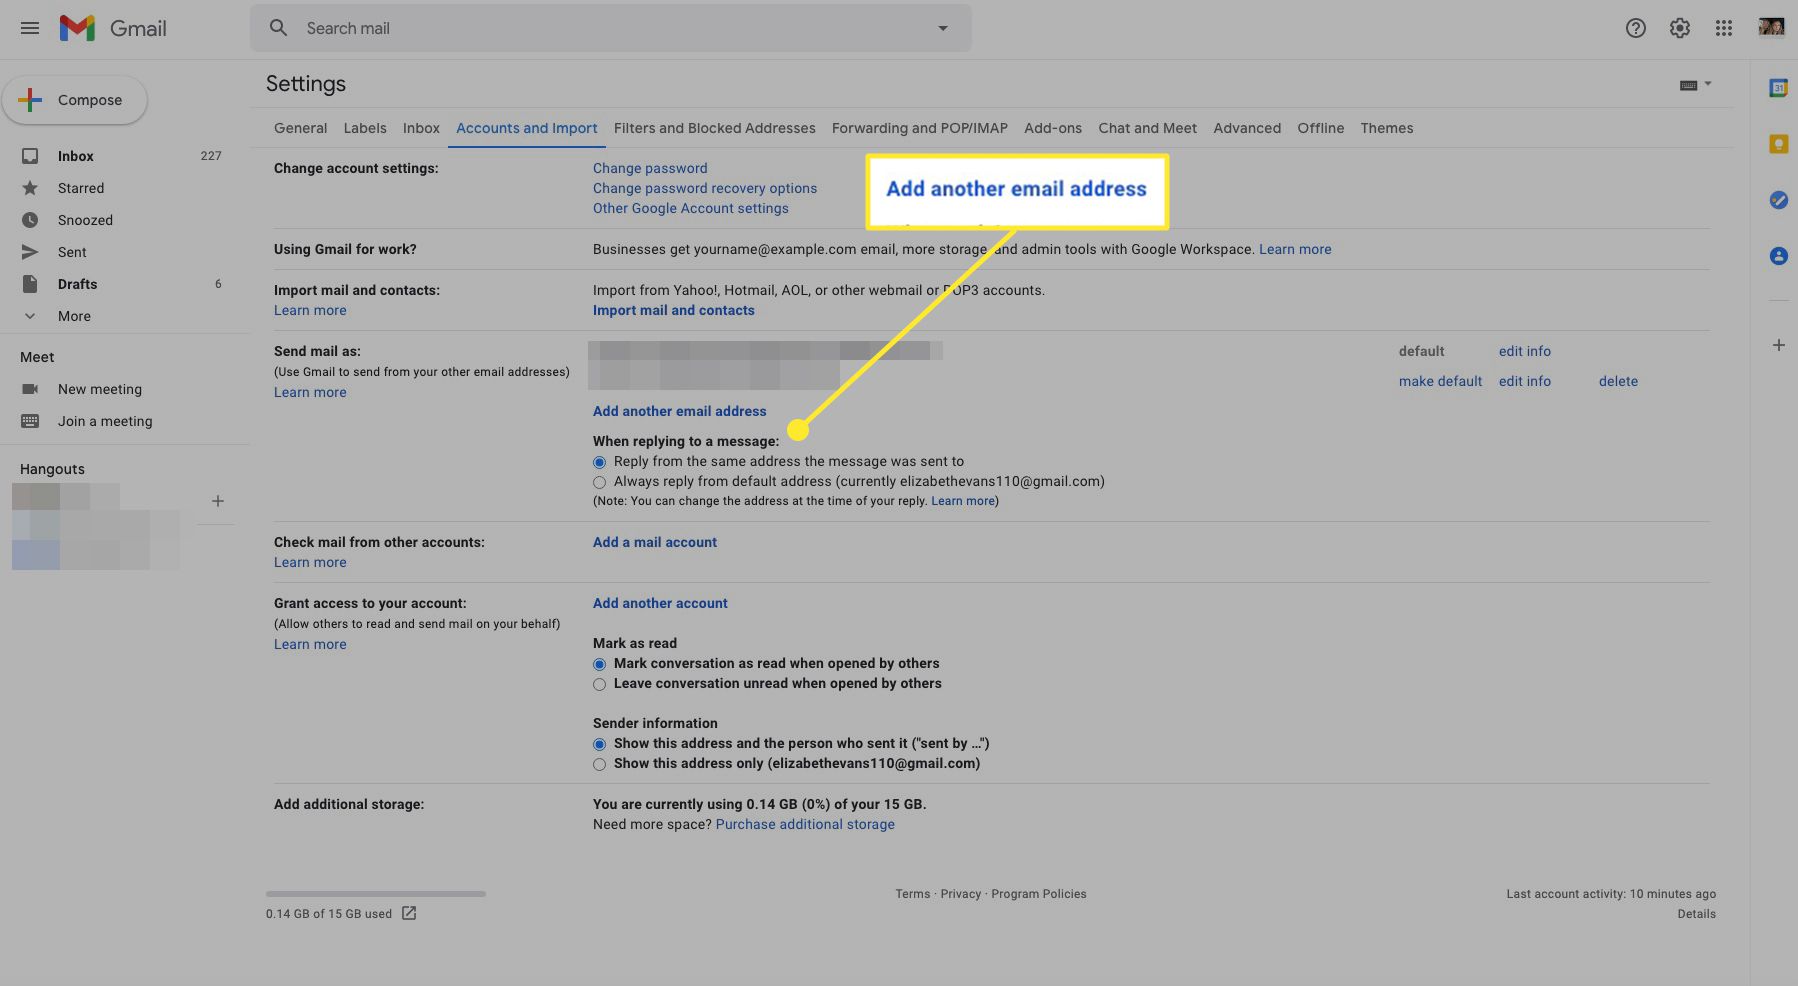1798x986 pixels.
Task: Click Other Google Account settings link
Action: pos(691,208)
